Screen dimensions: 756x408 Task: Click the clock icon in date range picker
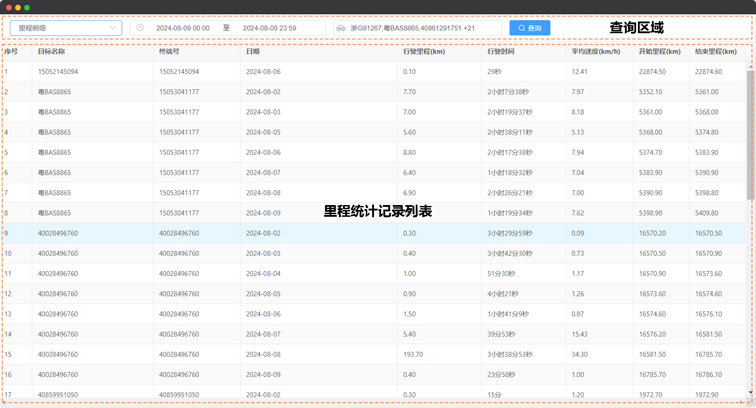140,28
